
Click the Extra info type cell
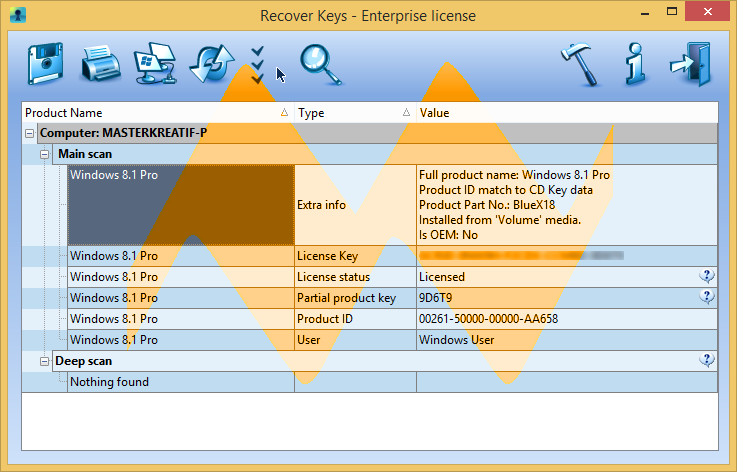point(355,205)
